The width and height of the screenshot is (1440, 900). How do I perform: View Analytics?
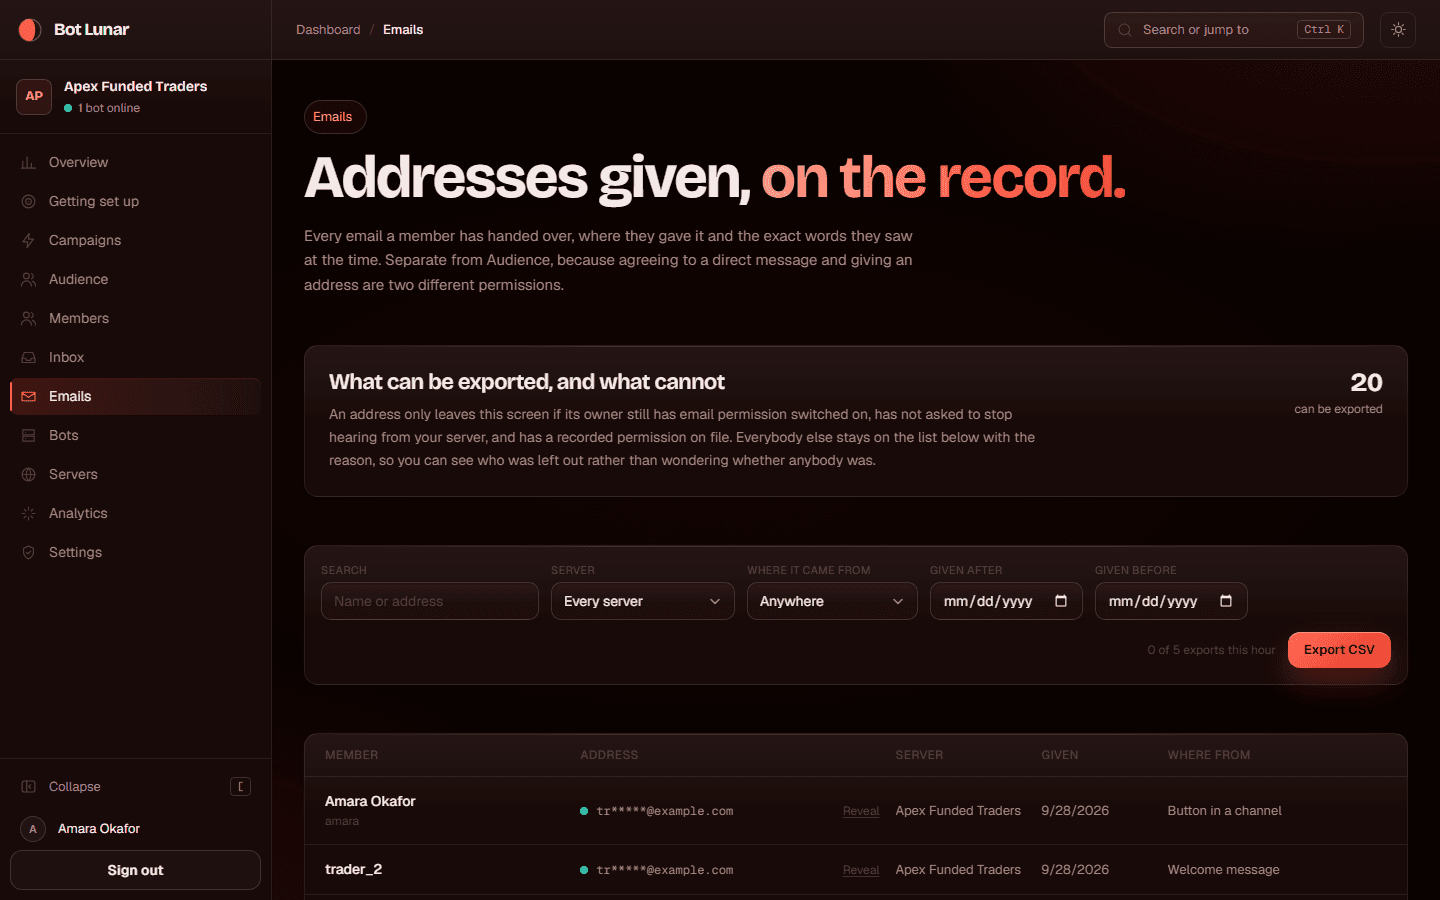click(135, 514)
